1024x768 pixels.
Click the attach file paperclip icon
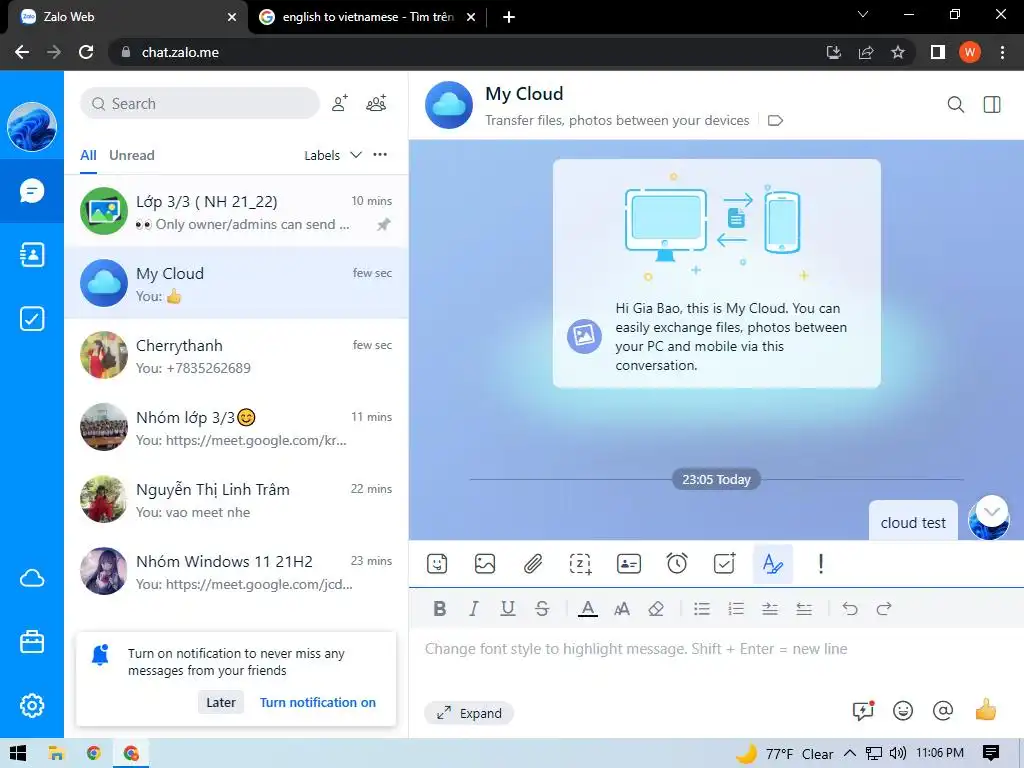tap(533, 564)
